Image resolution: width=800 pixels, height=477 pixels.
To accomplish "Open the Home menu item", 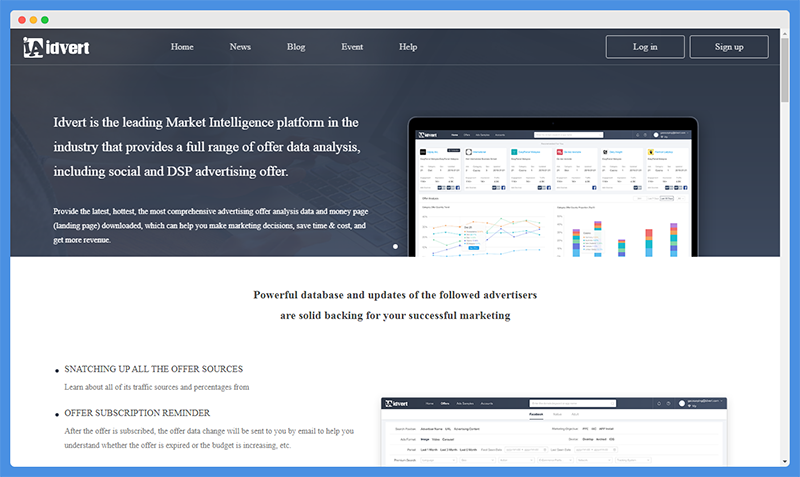I will pos(182,47).
